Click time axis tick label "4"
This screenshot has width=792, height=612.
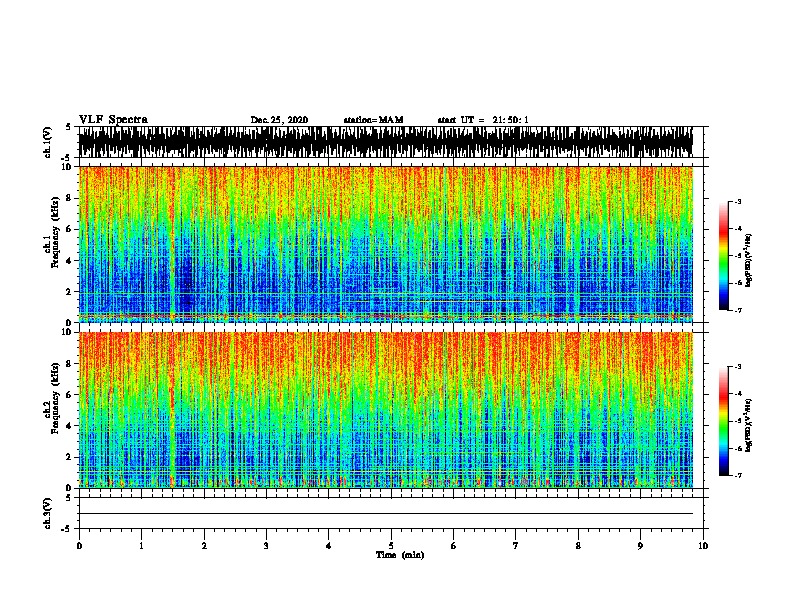coord(329,545)
